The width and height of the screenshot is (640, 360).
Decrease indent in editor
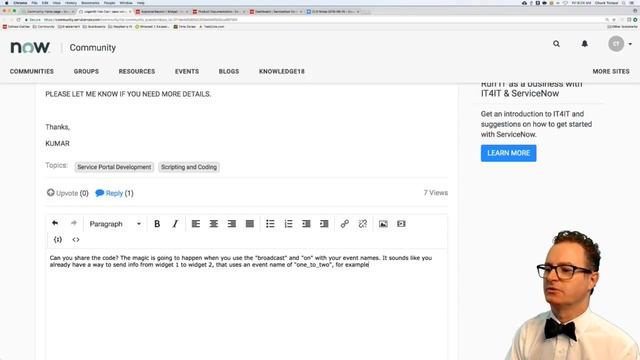click(306, 224)
